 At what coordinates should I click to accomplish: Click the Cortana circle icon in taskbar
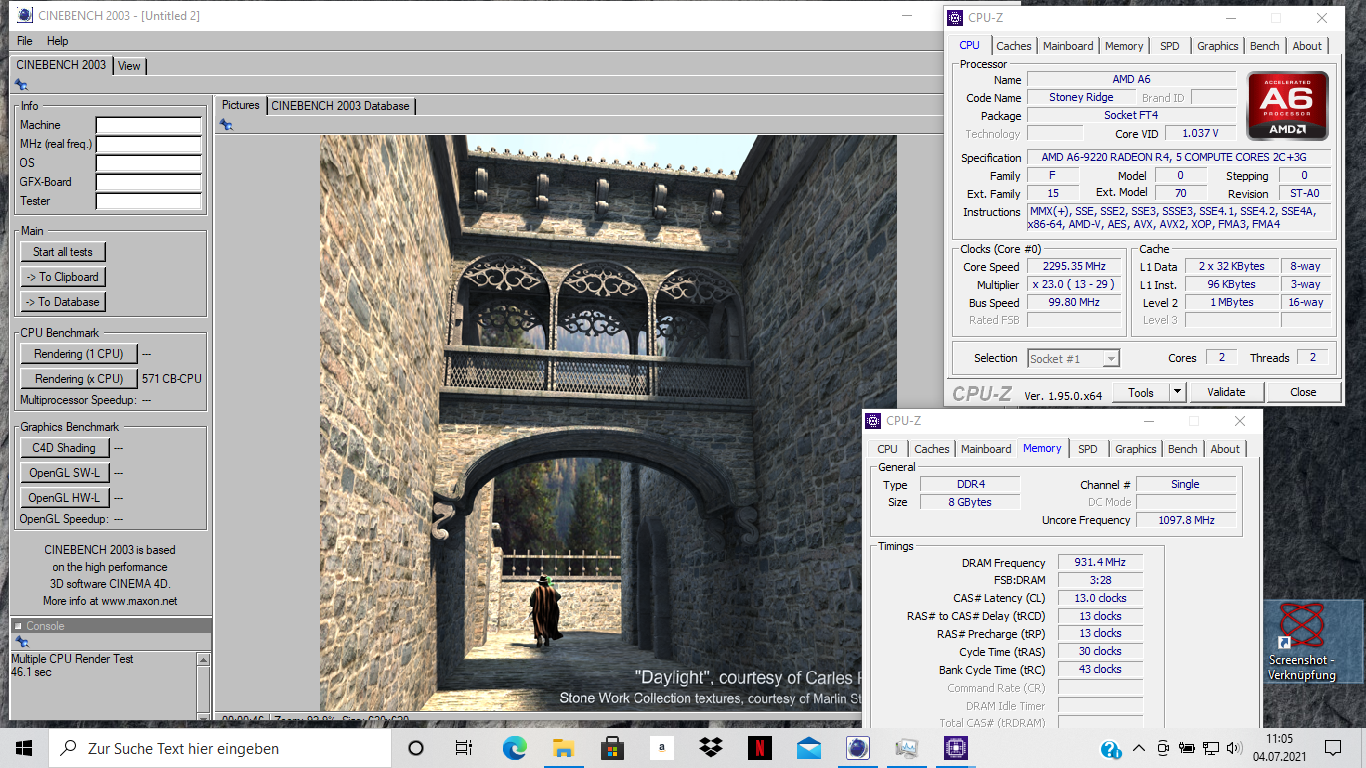[416, 748]
